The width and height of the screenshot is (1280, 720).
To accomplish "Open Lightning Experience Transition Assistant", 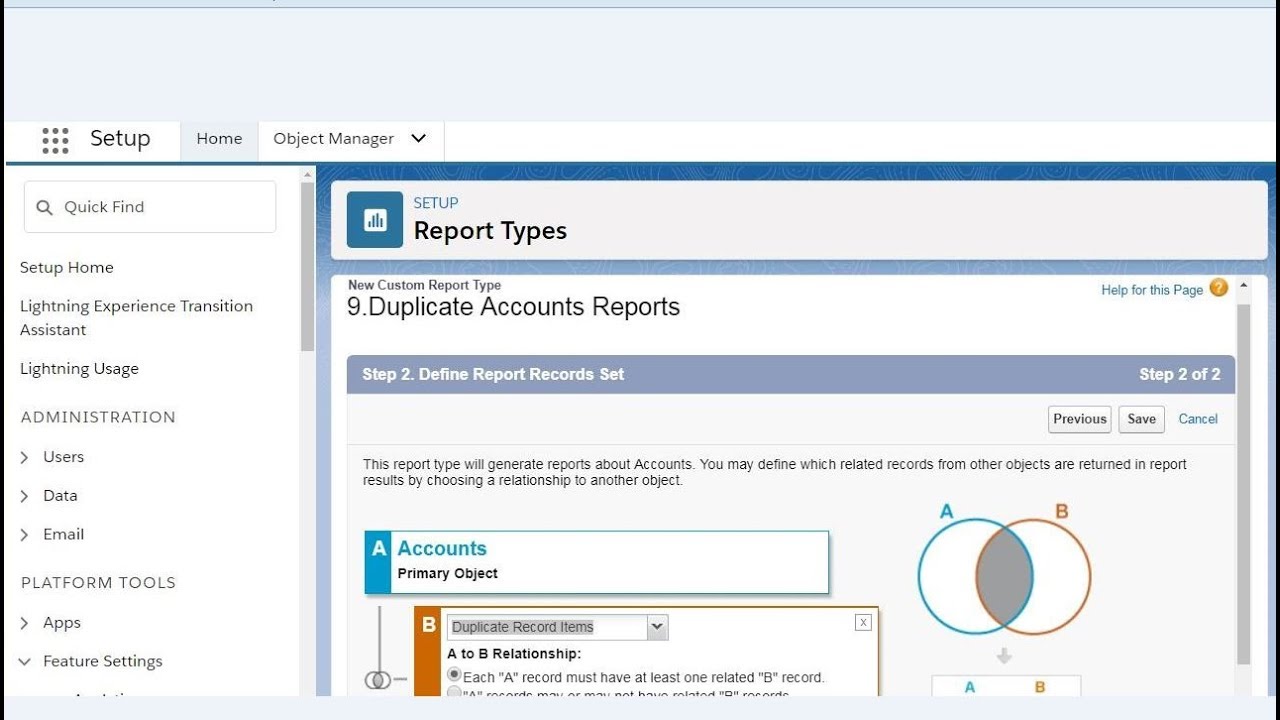I will [136, 318].
